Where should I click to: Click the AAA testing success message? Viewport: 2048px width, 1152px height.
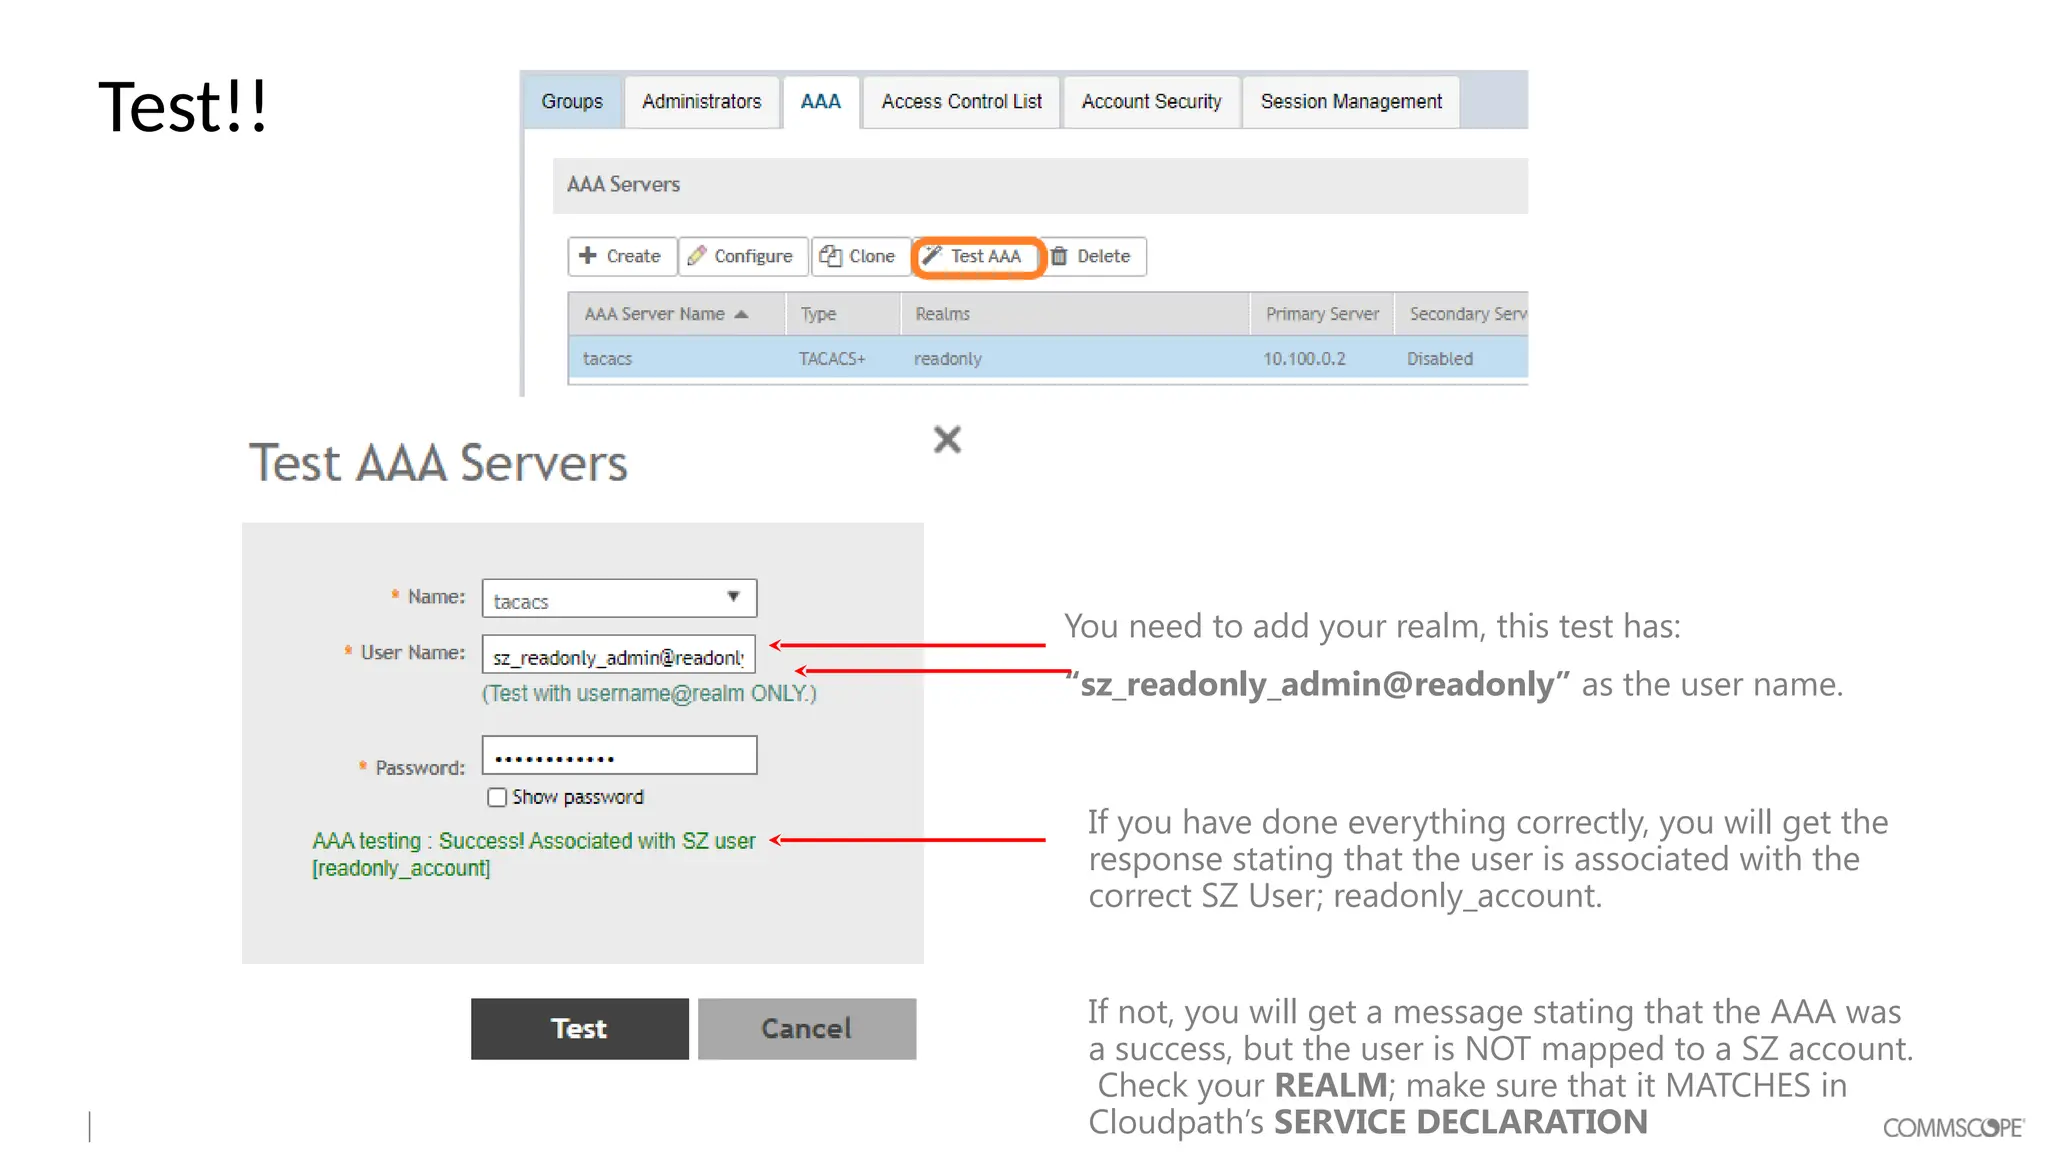(x=533, y=854)
